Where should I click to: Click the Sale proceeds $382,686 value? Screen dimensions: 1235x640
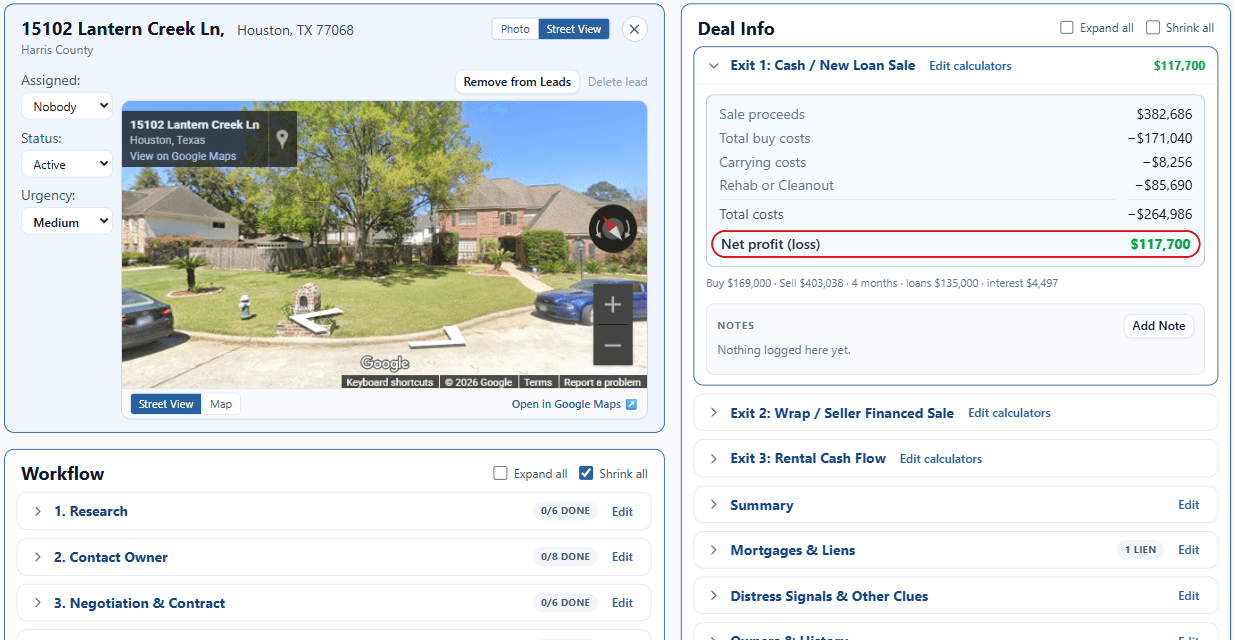coord(1164,115)
